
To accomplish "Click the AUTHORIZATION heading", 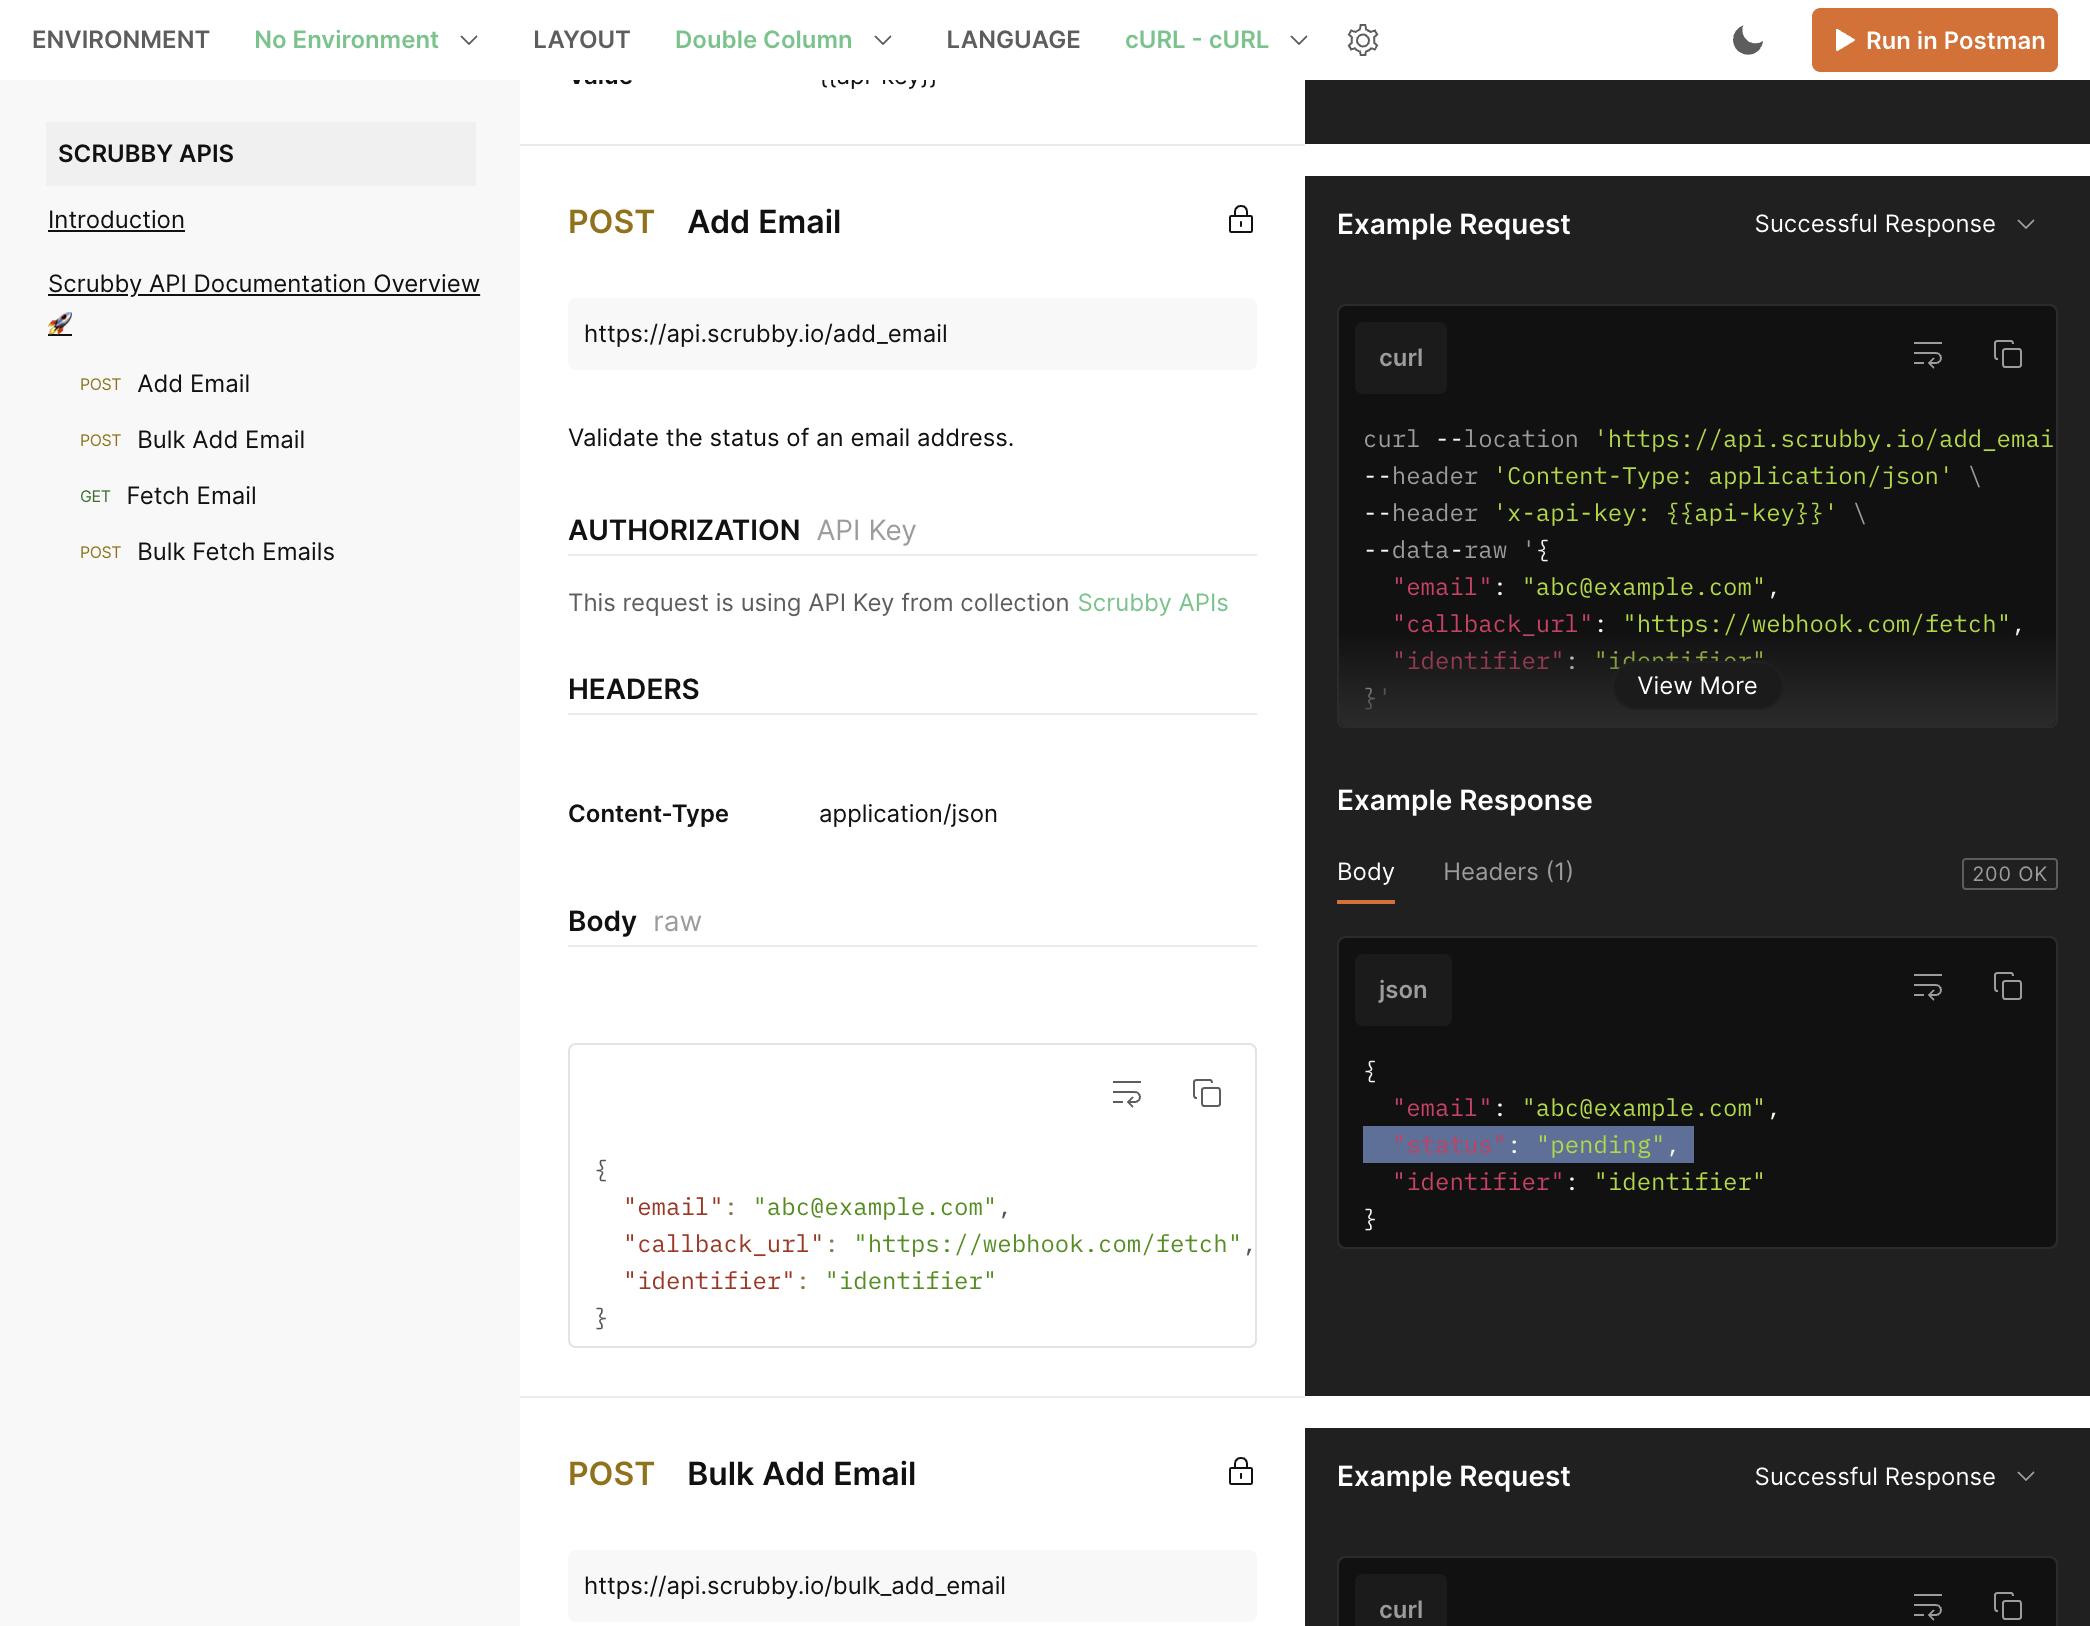I will click(x=684, y=530).
